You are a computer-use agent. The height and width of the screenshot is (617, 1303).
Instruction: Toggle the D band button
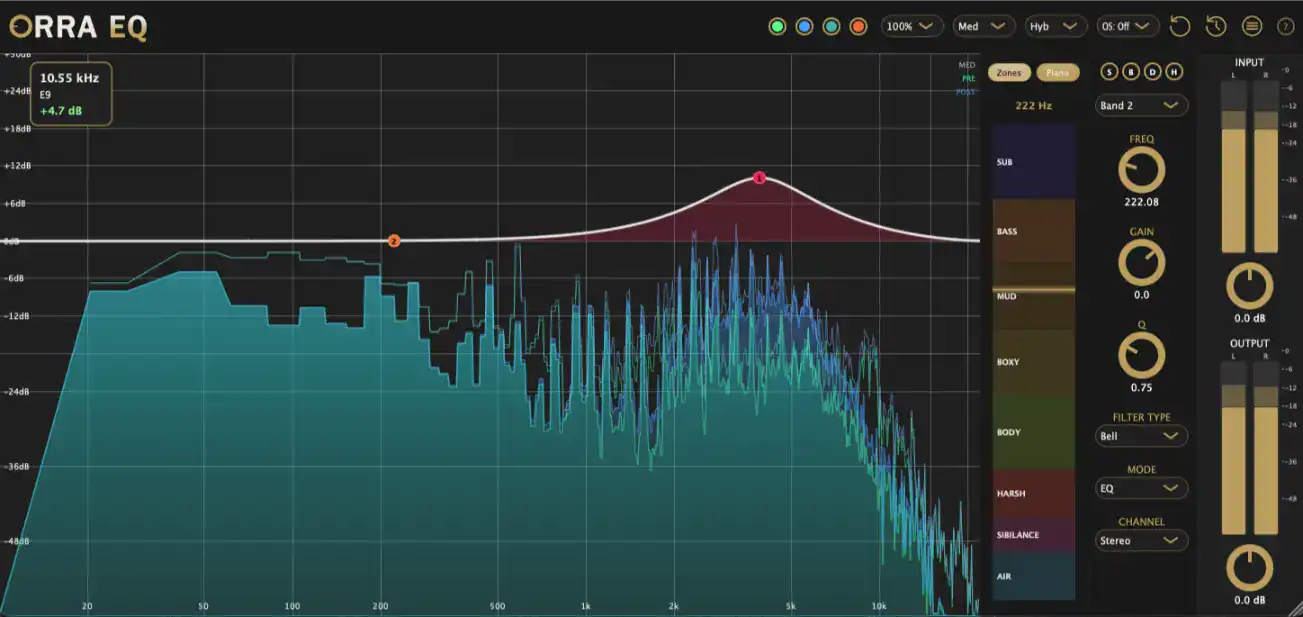coord(1152,71)
